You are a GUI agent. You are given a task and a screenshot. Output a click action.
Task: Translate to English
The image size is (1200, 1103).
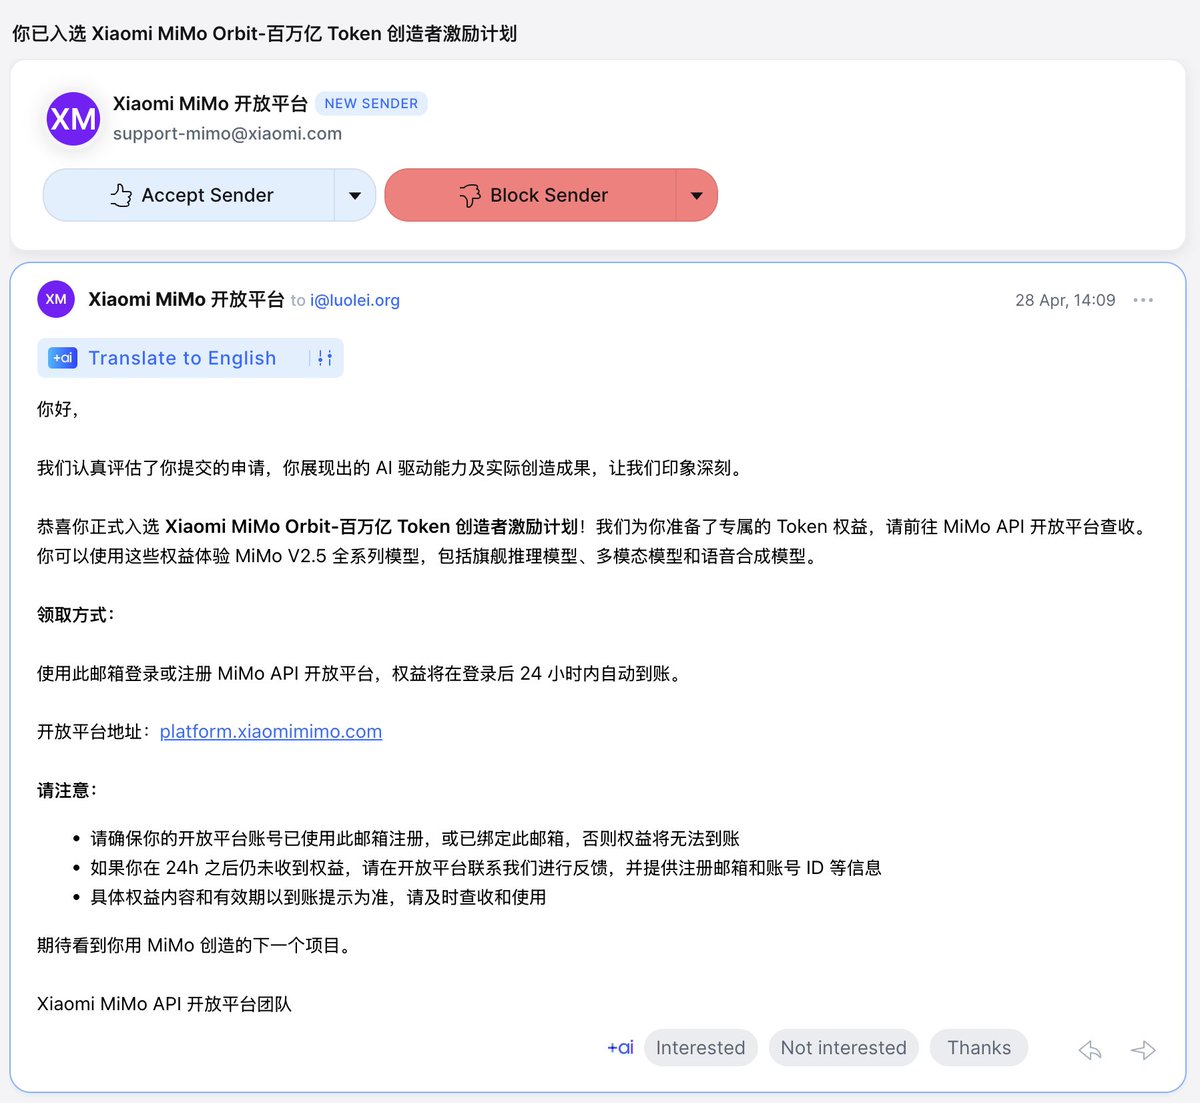tap(182, 358)
